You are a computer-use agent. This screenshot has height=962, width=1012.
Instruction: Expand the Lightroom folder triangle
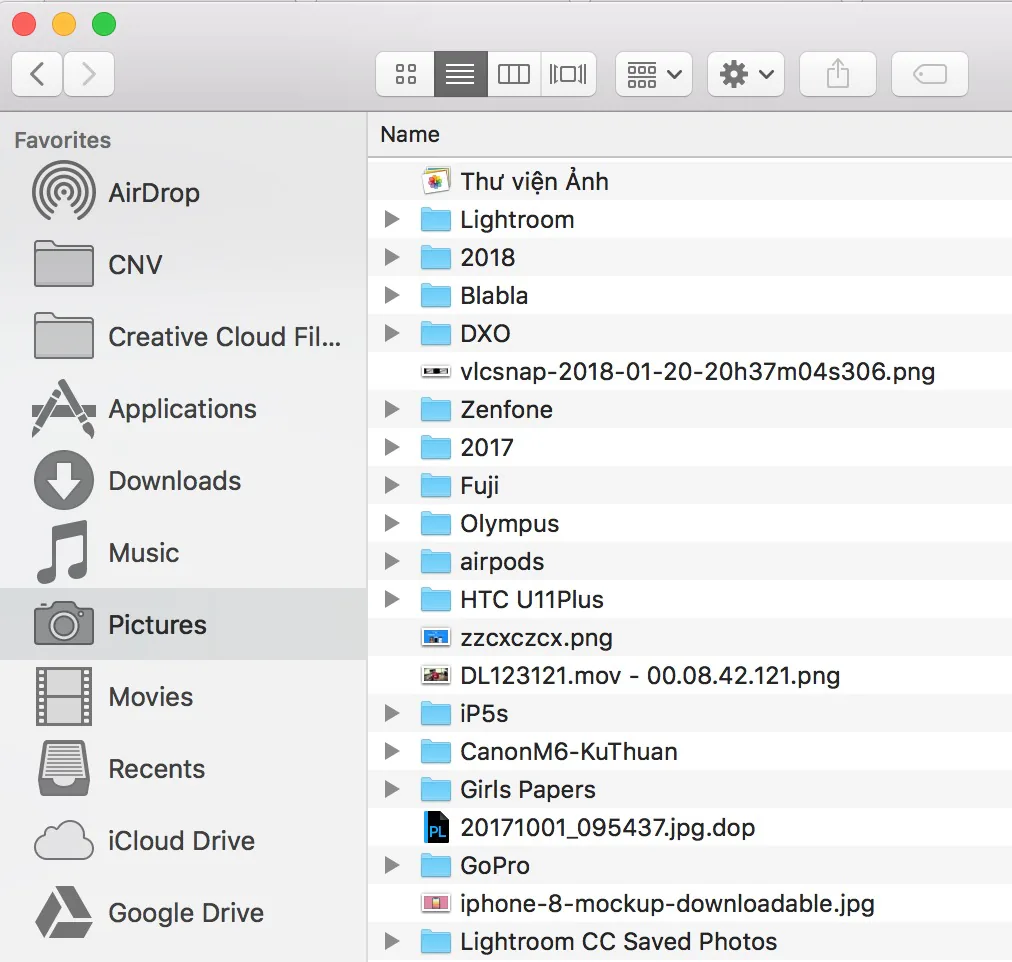coord(392,219)
